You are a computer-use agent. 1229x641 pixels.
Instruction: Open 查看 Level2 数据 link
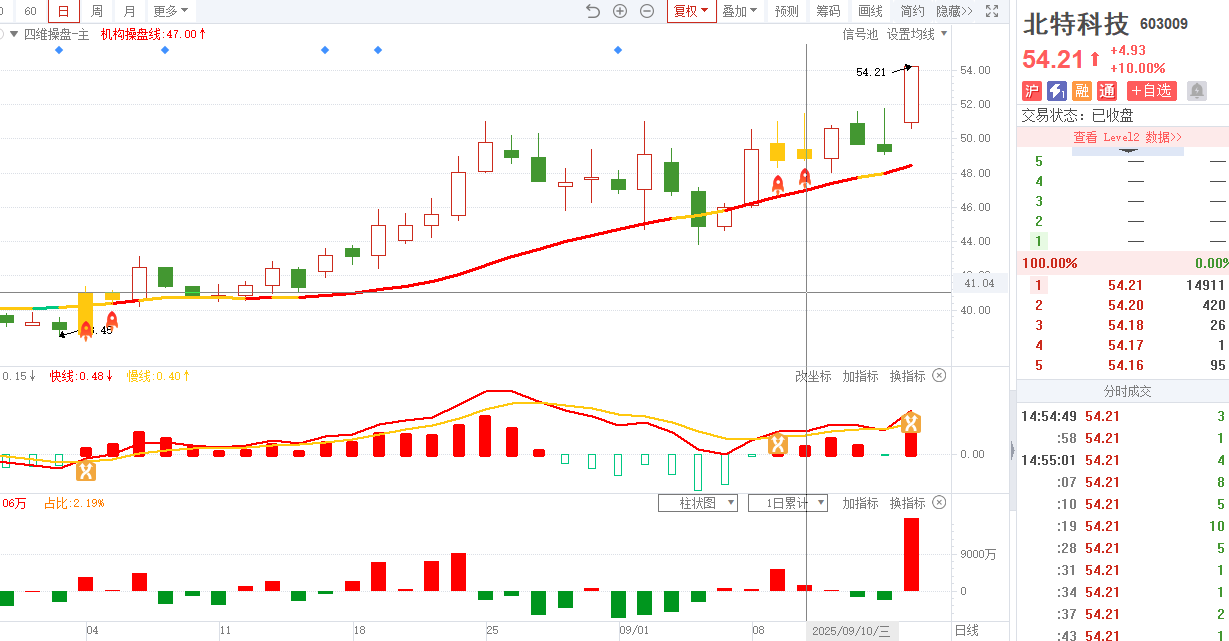pyautogui.click(x=1127, y=137)
